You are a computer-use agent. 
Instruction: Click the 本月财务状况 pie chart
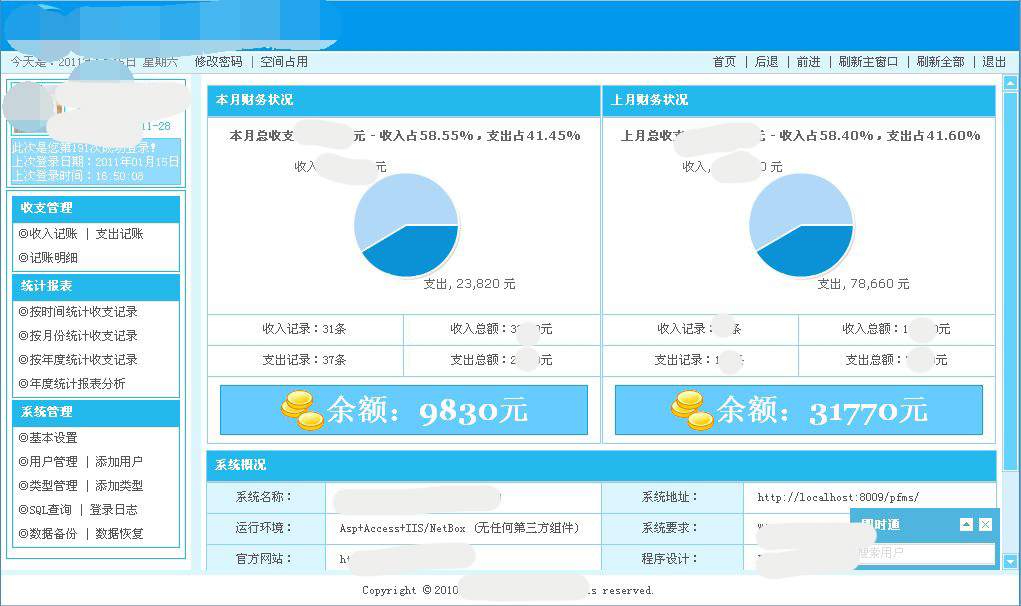(x=406, y=225)
